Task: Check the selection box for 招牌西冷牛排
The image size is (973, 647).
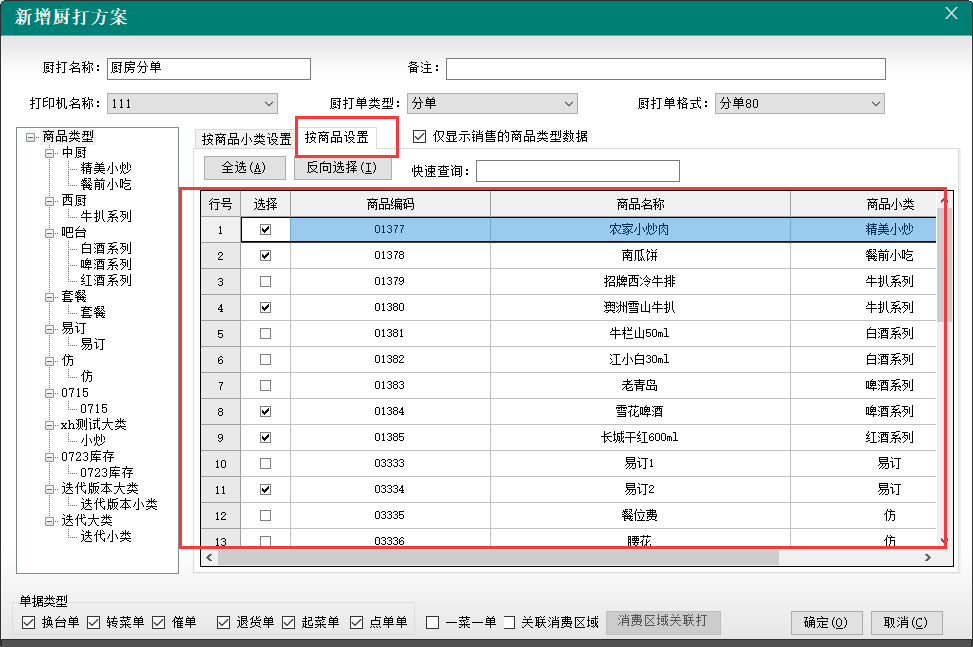Action: click(266, 281)
